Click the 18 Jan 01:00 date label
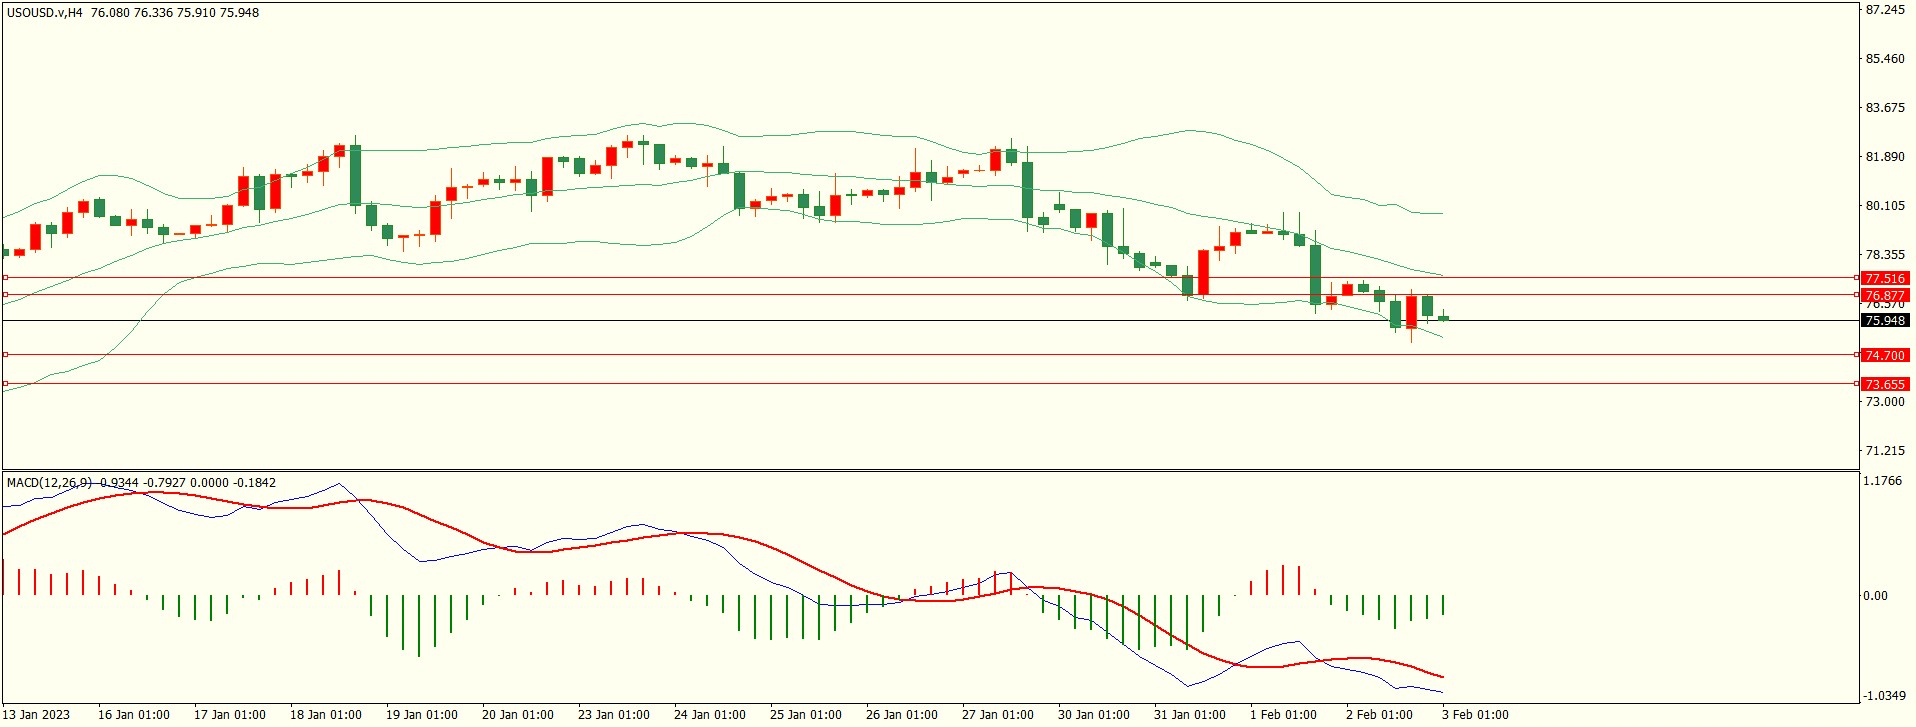This screenshot has height=727, width=1916. click(325, 714)
